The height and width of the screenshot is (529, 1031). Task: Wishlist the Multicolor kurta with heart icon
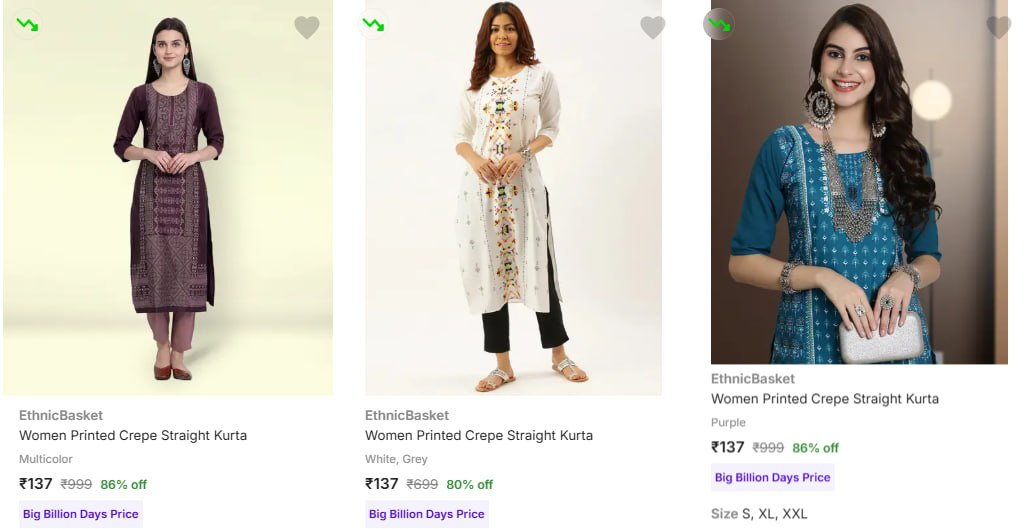click(307, 28)
